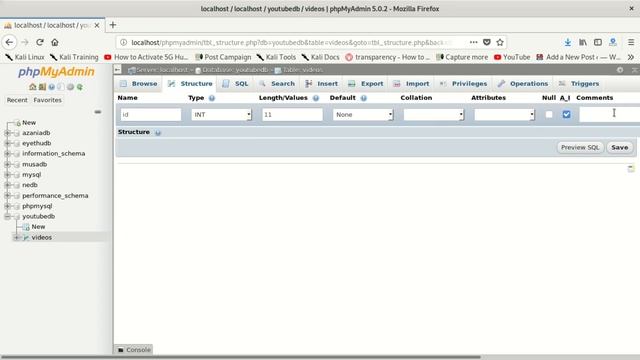Close the localhost browser tab
The image size is (640, 360).
97,25
